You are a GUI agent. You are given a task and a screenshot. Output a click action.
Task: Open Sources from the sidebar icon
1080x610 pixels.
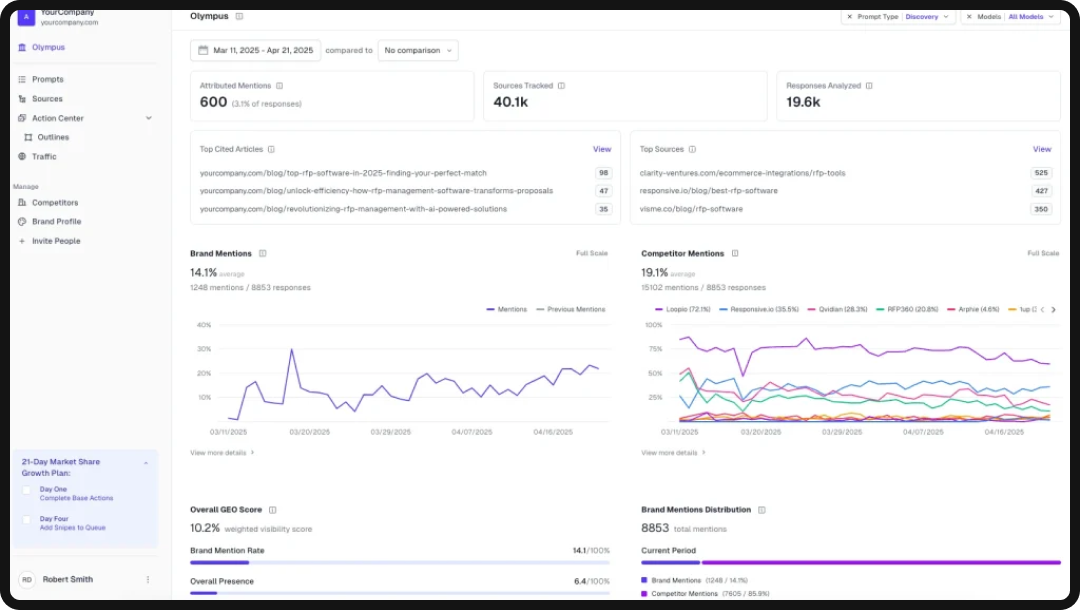pyautogui.click(x=20, y=98)
